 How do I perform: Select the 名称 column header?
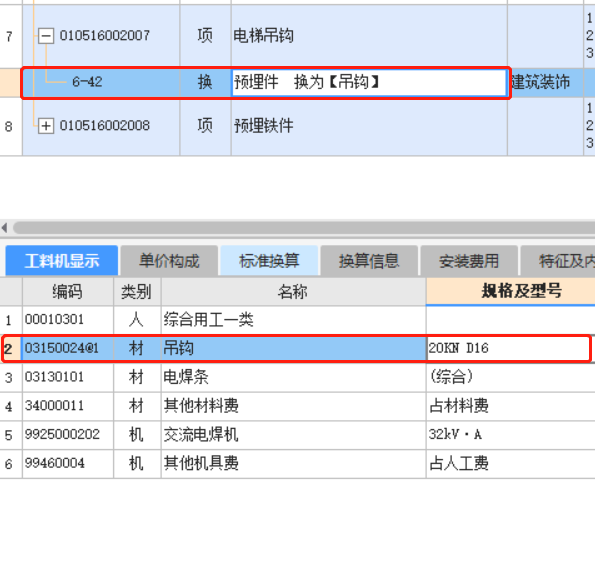[x=293, y=291]
